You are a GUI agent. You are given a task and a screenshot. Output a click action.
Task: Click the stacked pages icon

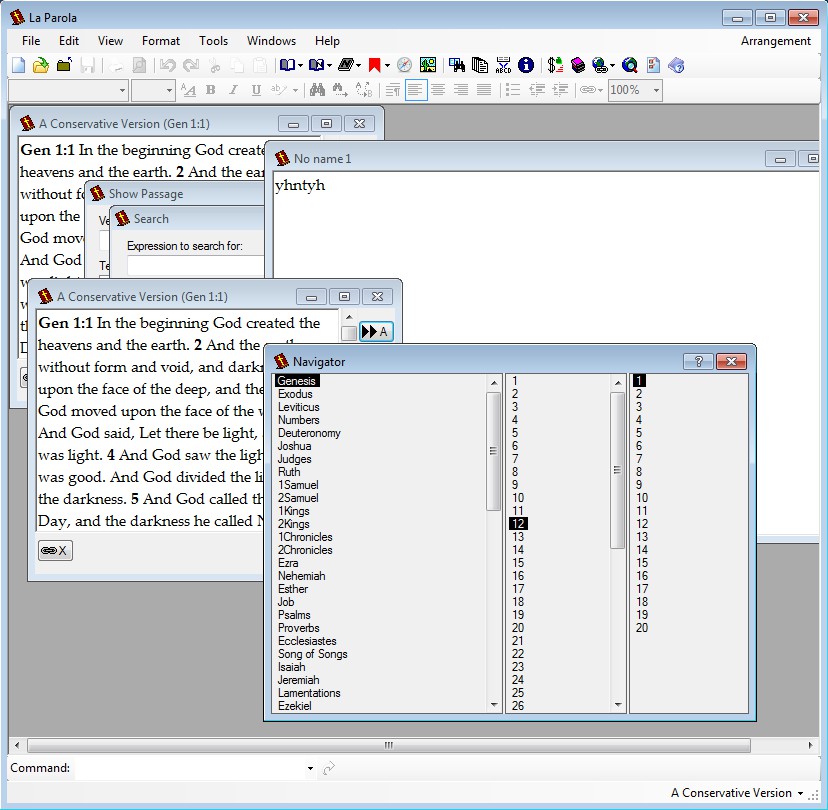click(x=480, y=65)
